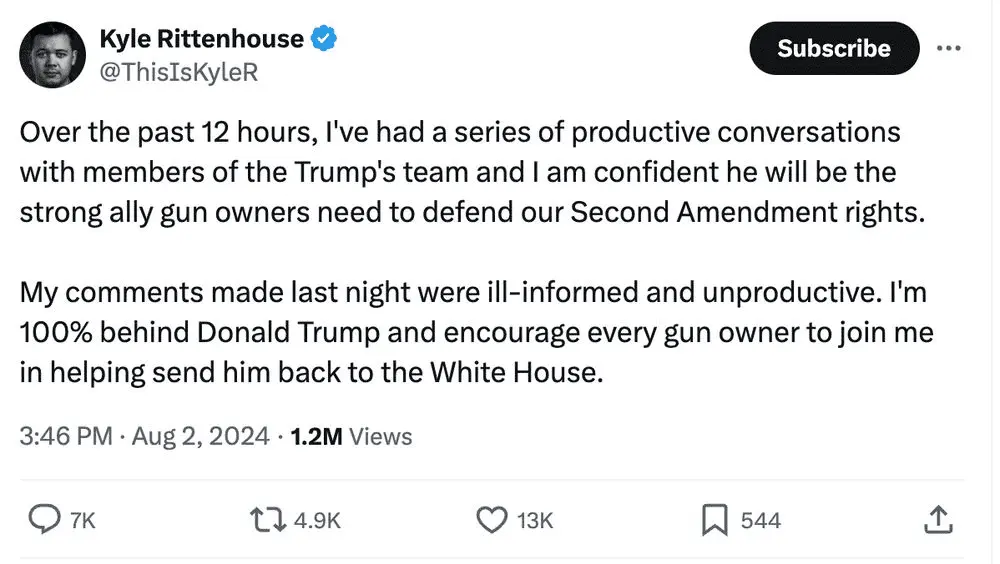Click the 7K replies count
The height and width of the screenshot is (564, 1000).
coord(82,521)
